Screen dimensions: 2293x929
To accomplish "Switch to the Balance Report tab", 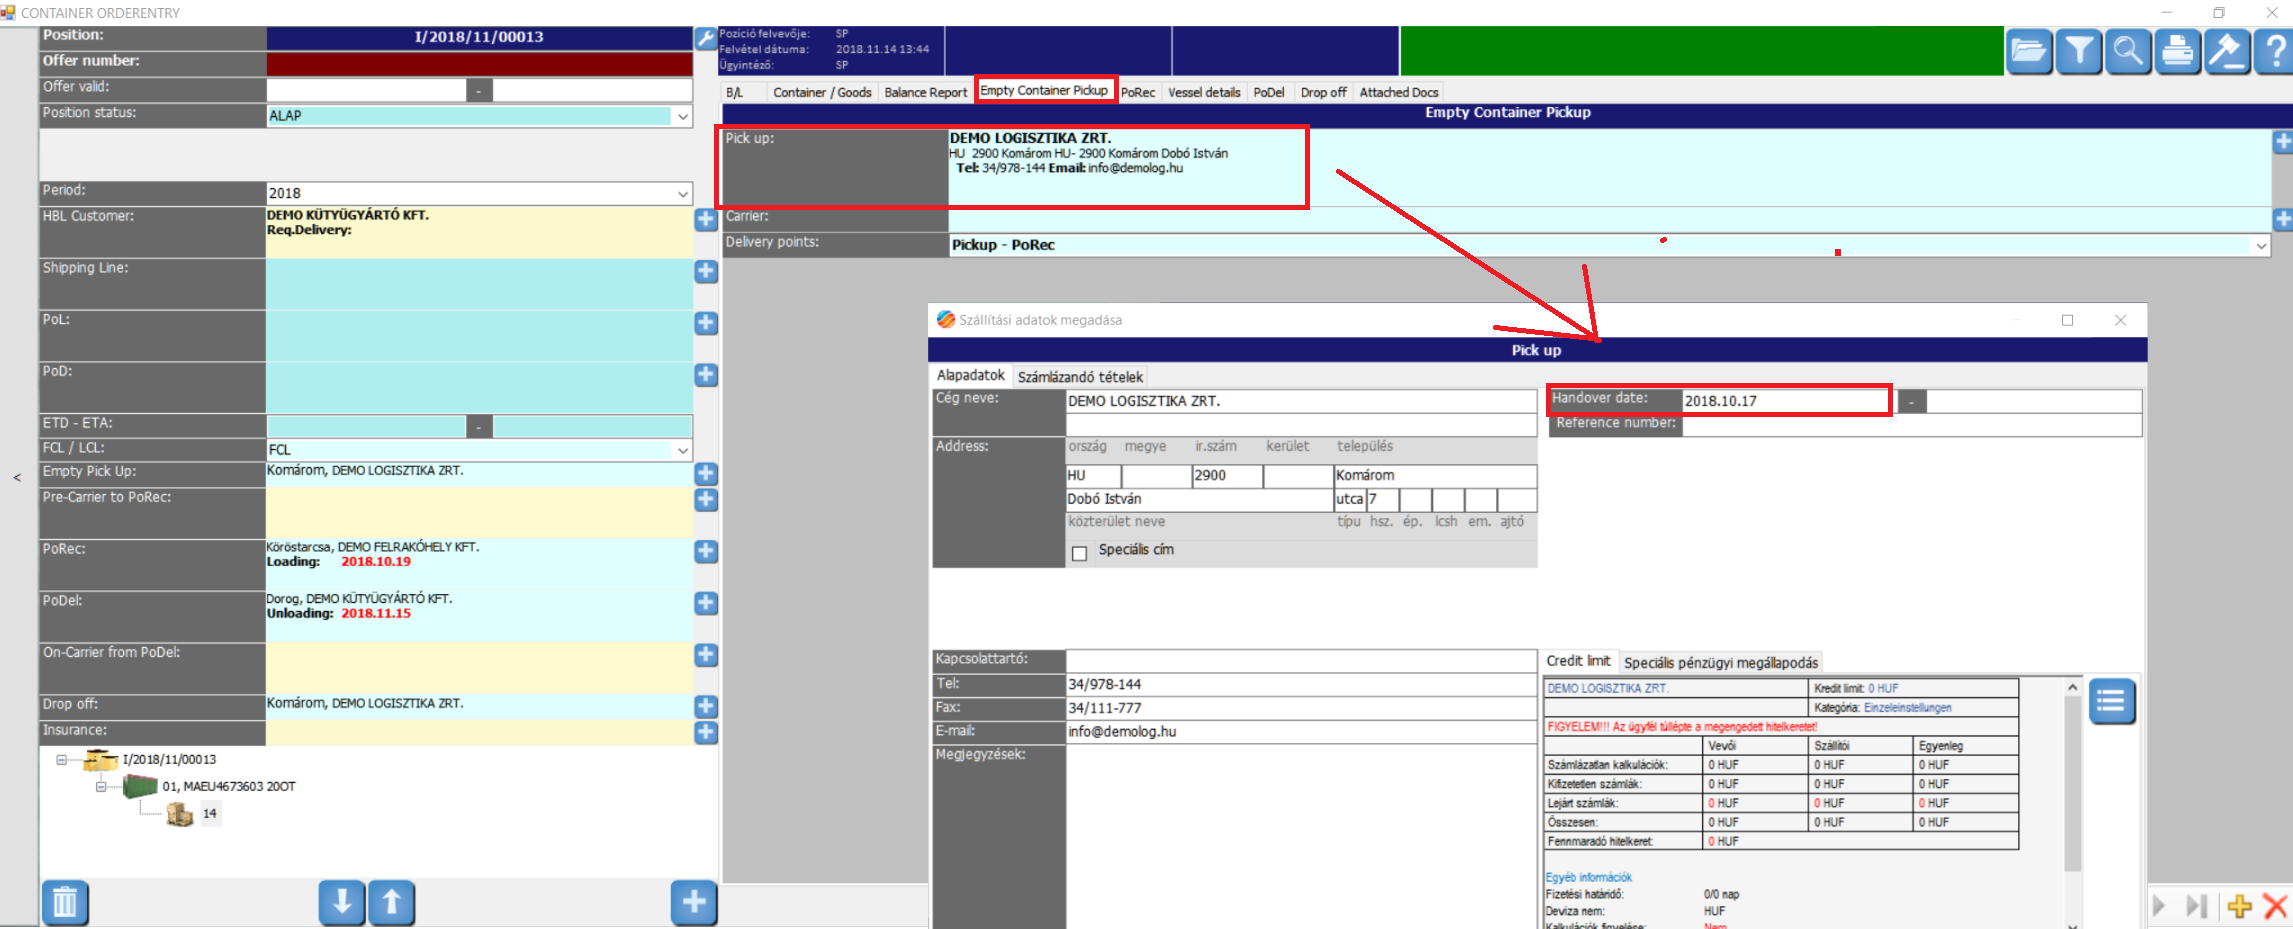I will click(x=925, y=92).
